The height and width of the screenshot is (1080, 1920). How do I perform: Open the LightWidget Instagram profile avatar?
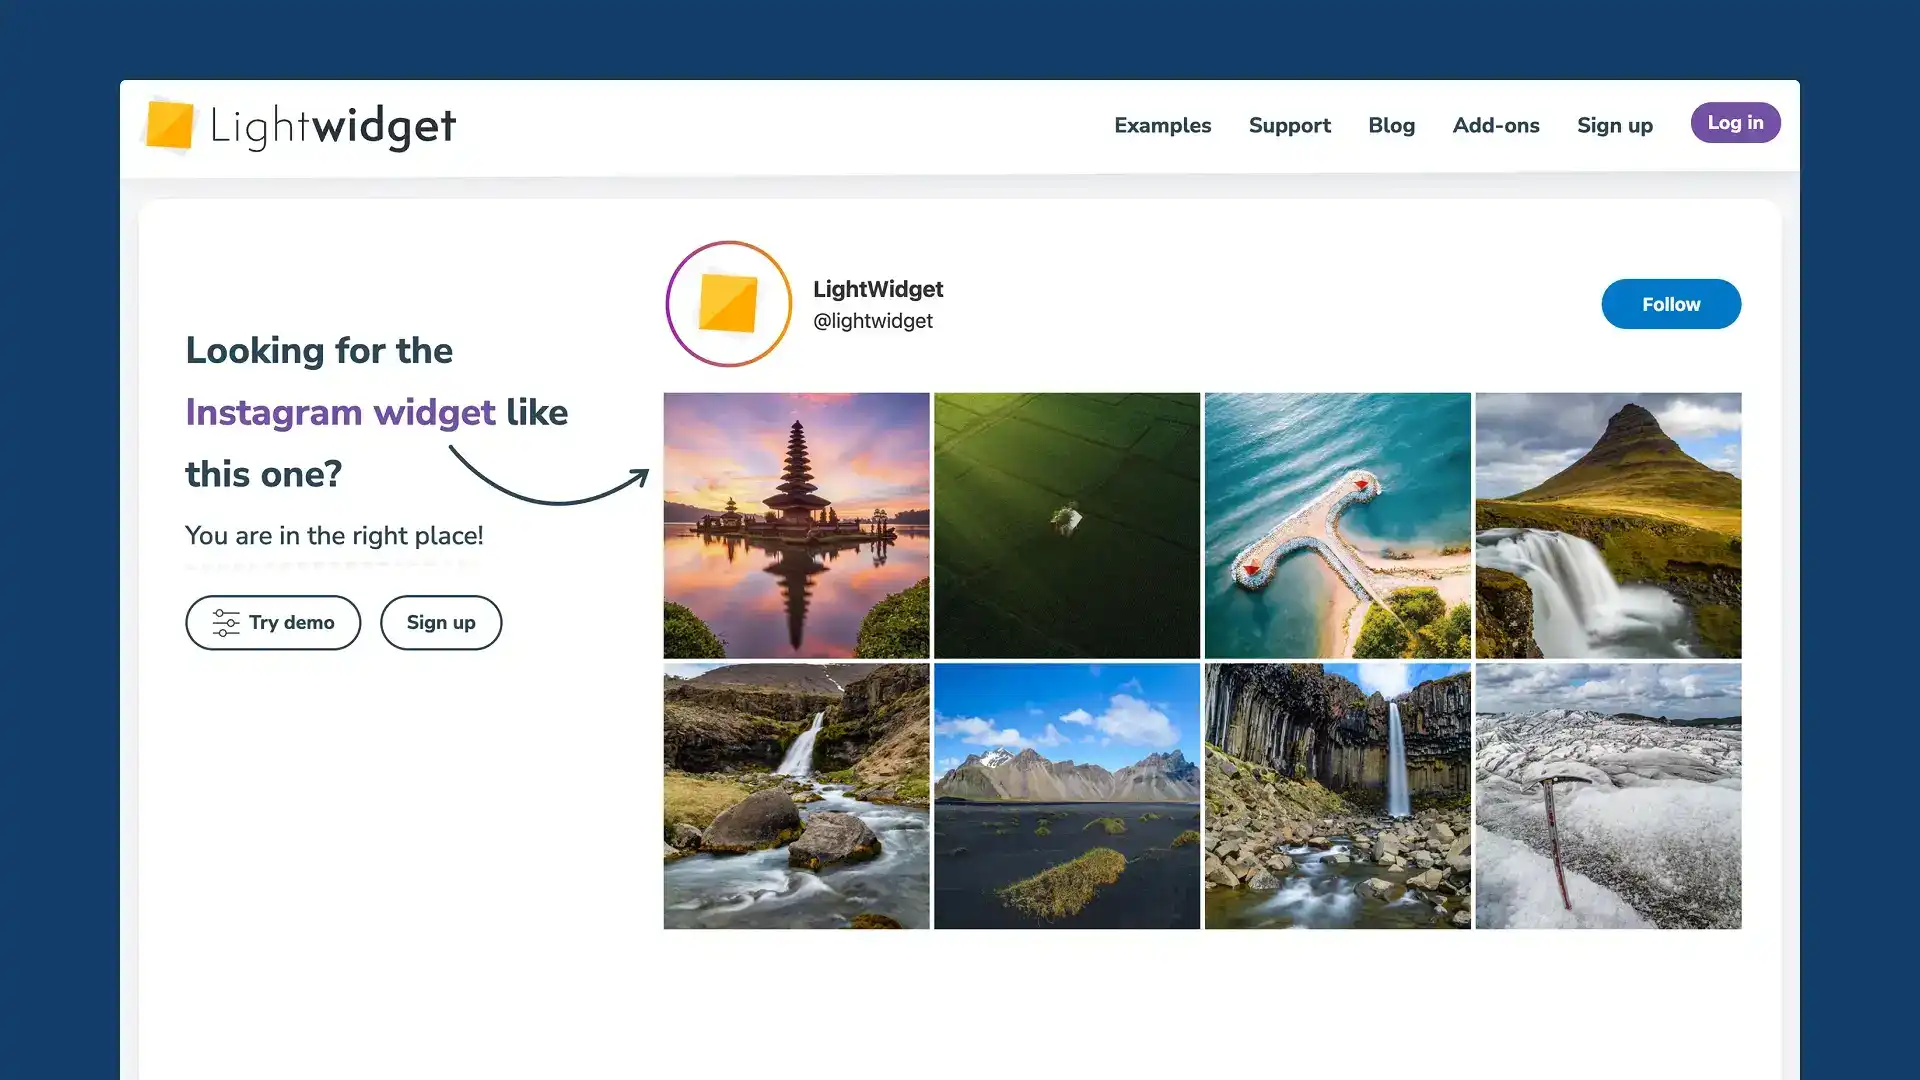[x=729, y=303]
